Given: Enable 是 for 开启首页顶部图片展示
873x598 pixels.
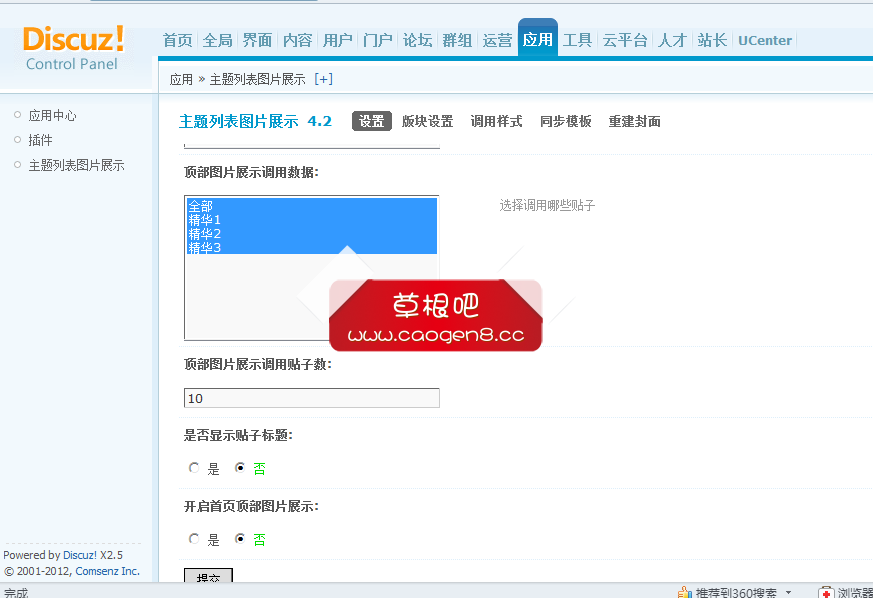Looking at the screenshot, I should point(196,539).
